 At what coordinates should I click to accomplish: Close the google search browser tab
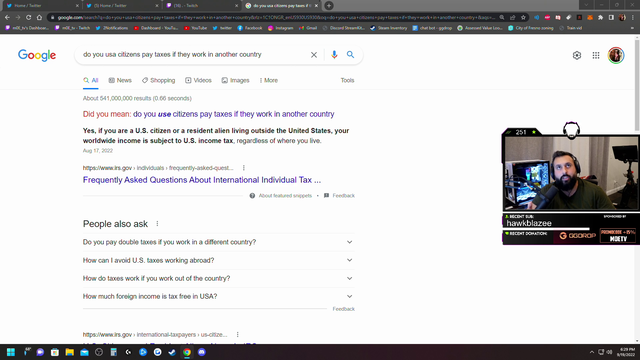click(316, 6)
